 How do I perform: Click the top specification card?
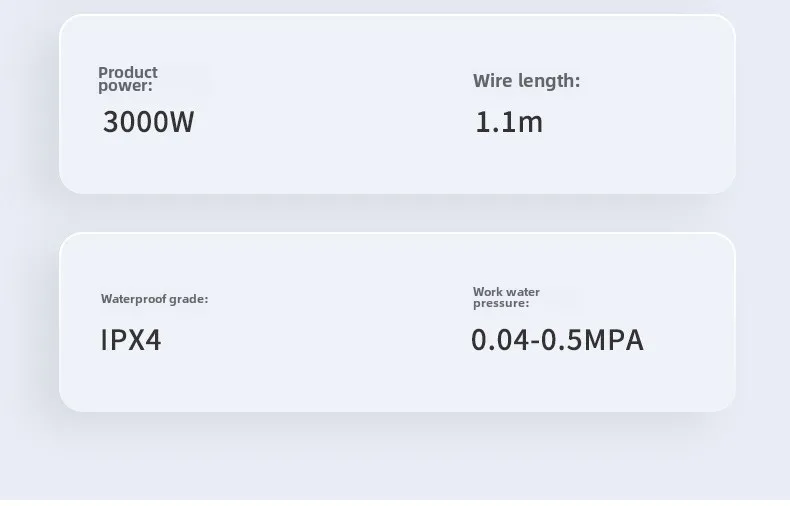[x=397, y=104]
